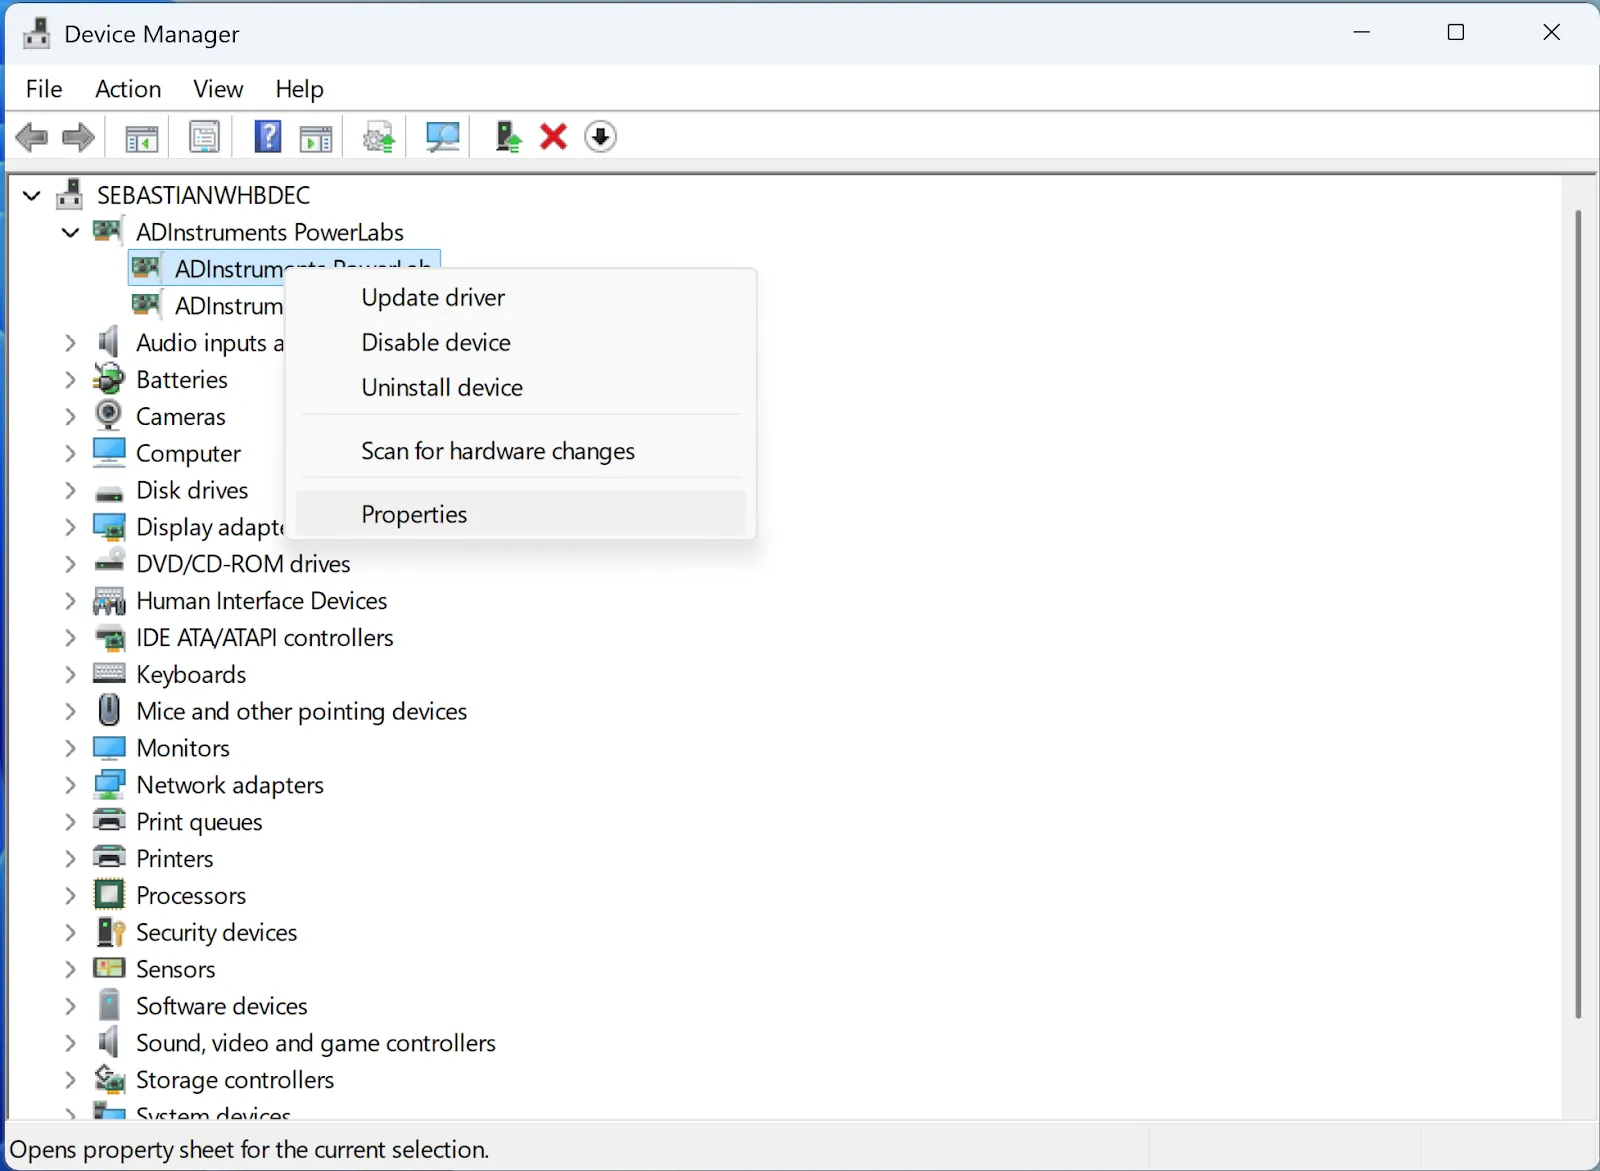Click the Network adapters icon

coord(109,785)
